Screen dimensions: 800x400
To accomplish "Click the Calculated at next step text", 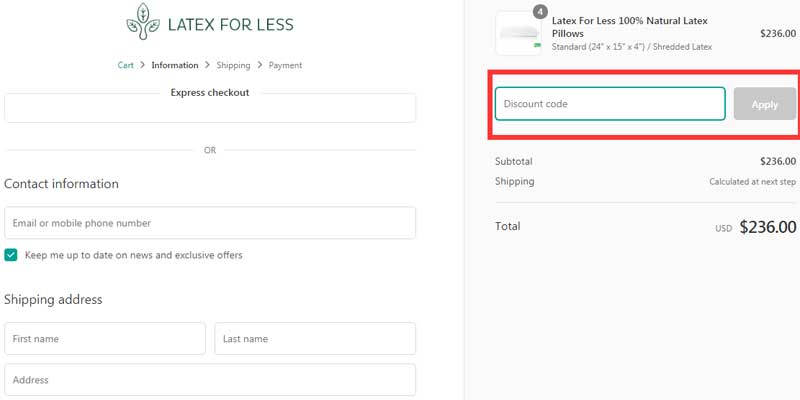I will (753, 182).
